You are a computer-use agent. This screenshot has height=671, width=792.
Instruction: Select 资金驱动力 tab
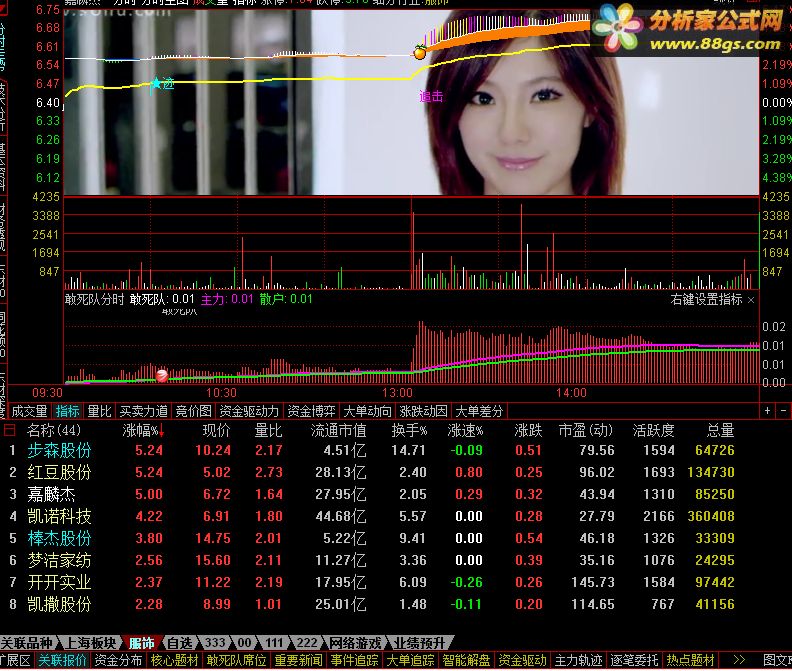point(249,411)
